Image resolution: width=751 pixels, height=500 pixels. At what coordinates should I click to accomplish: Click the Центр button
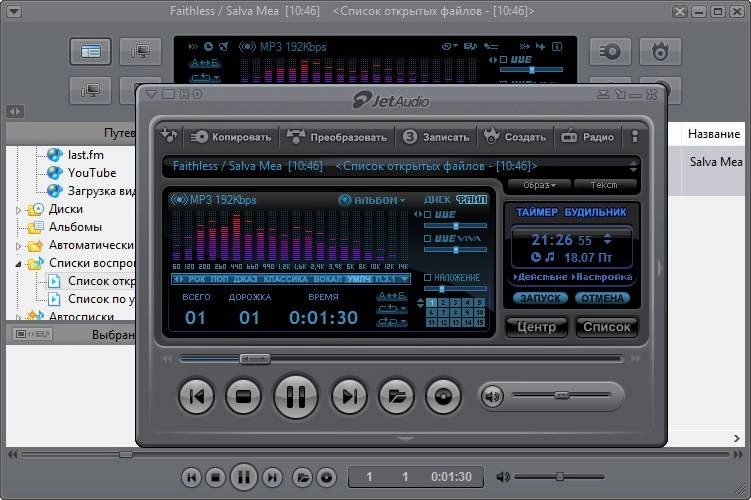(x=536, y=327)
